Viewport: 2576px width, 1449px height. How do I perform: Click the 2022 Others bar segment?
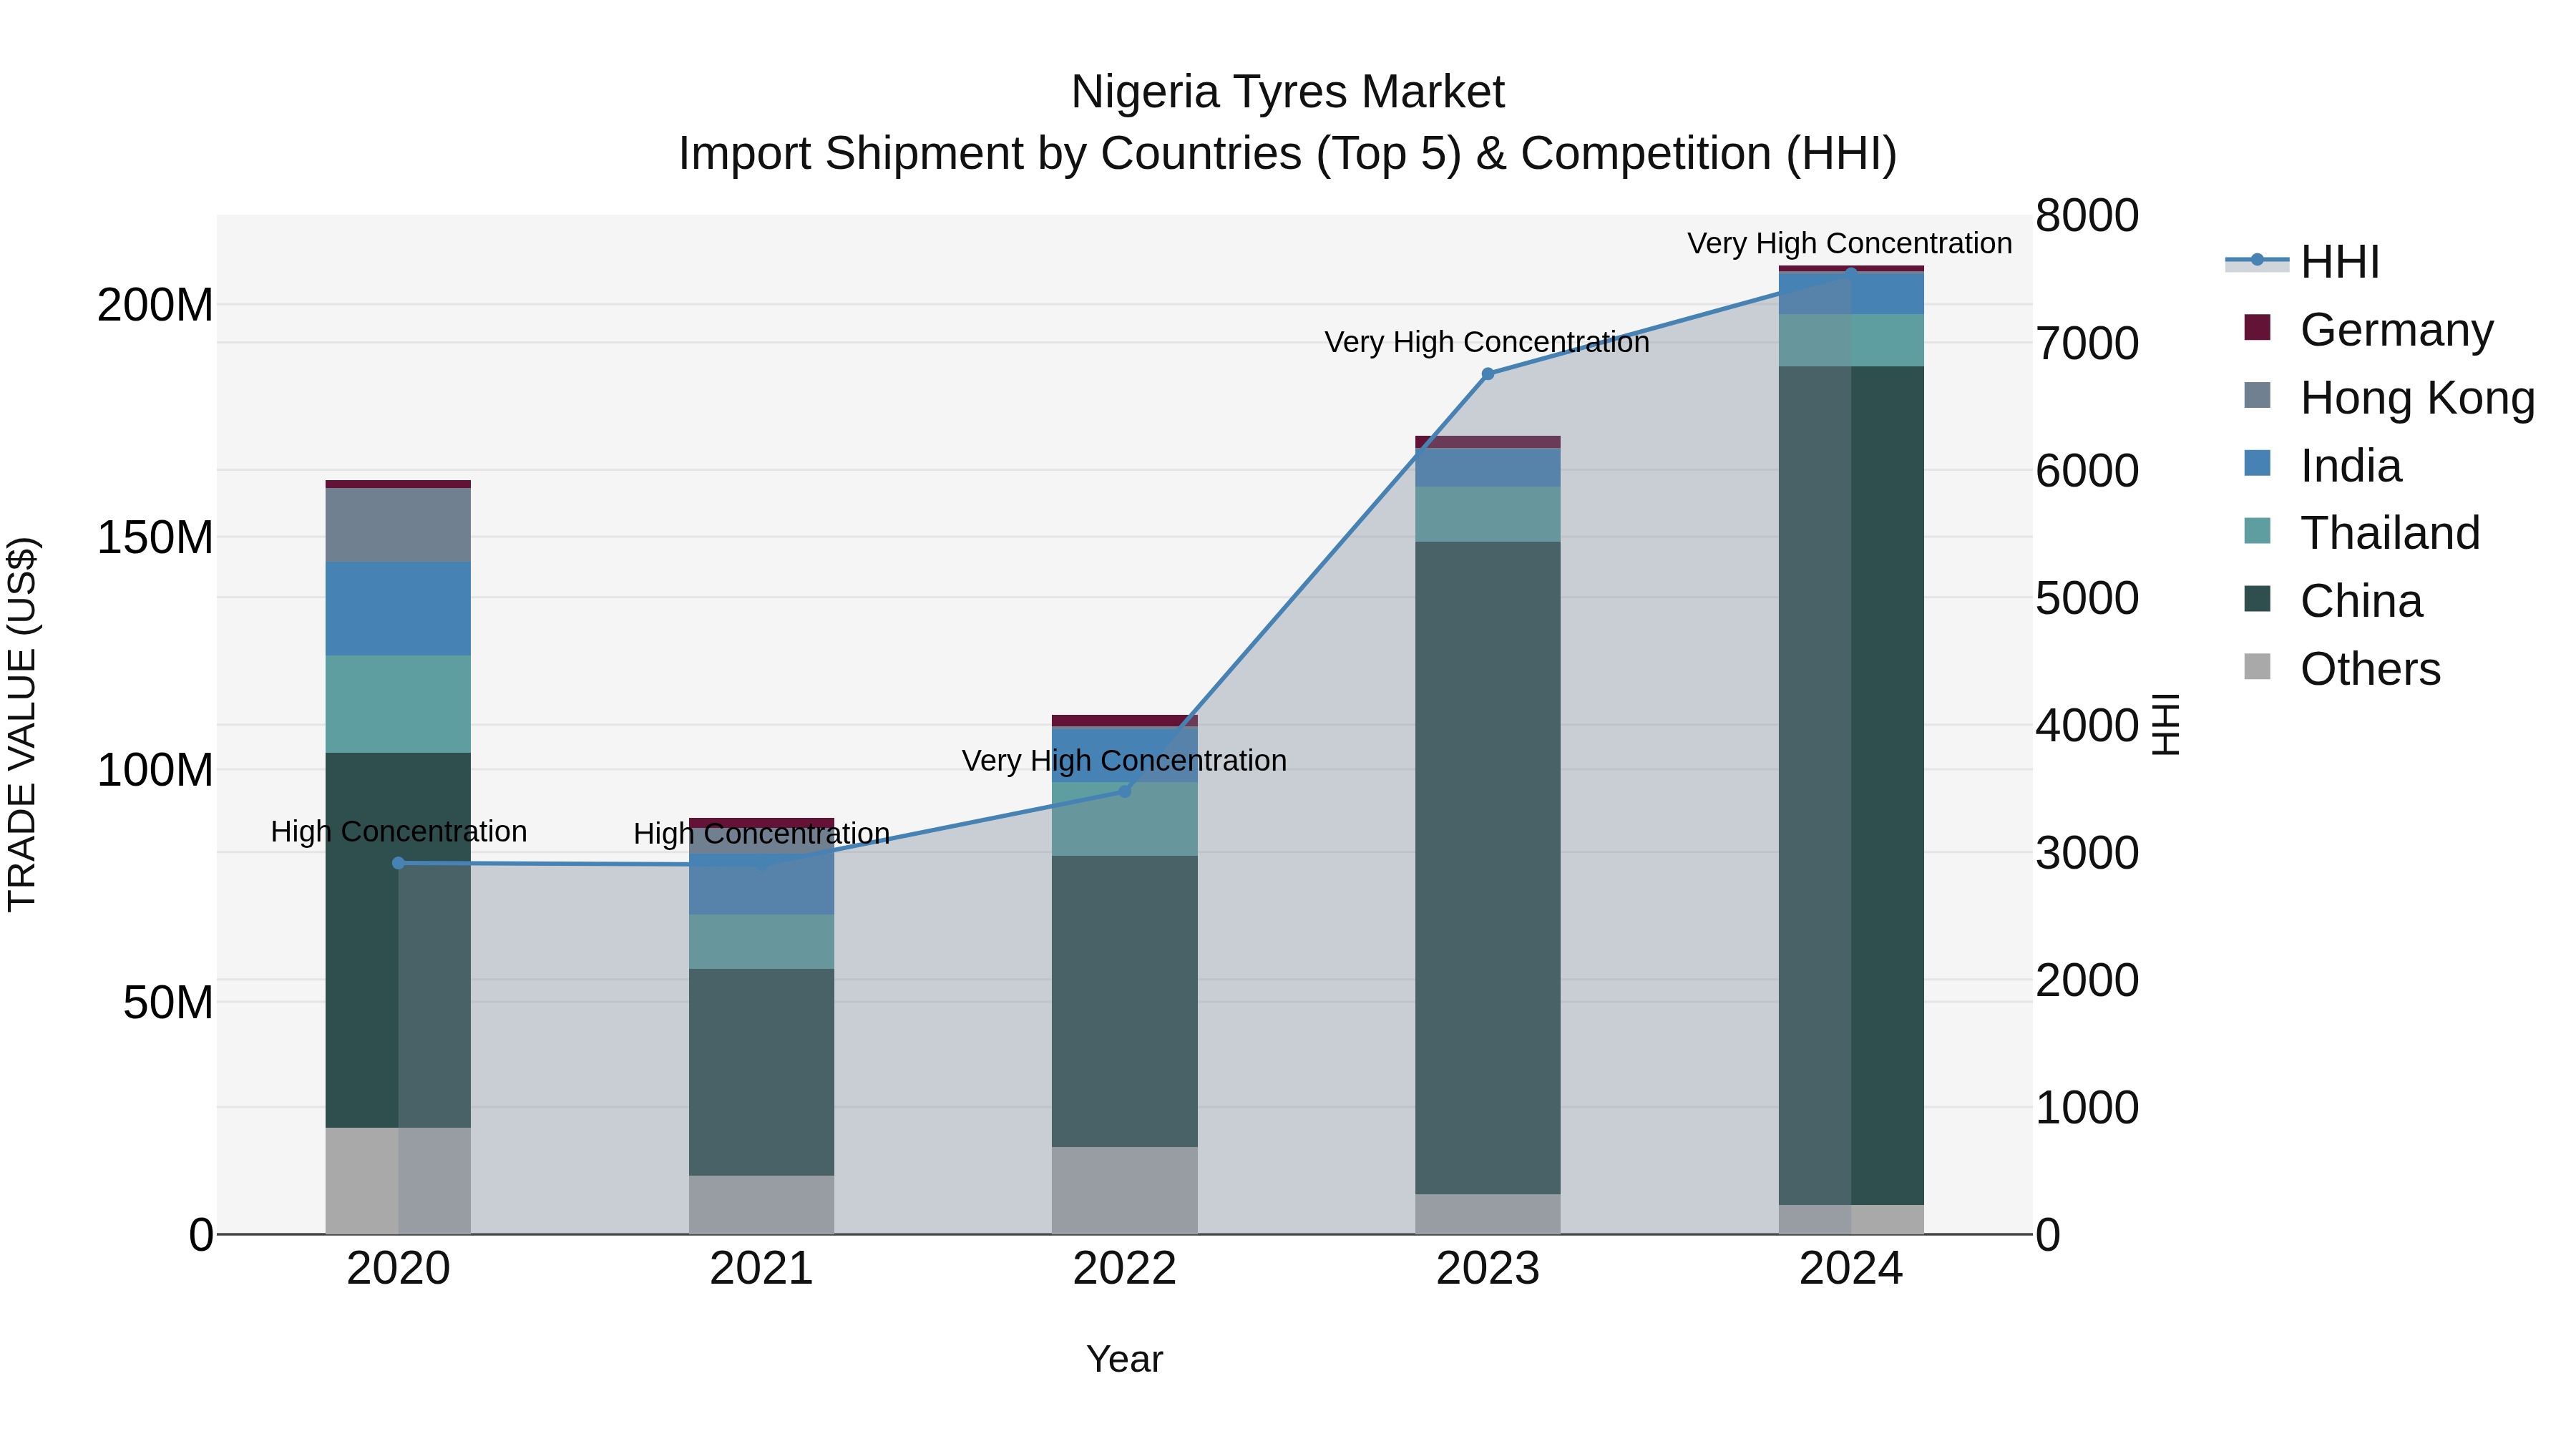point(1124,1190)
